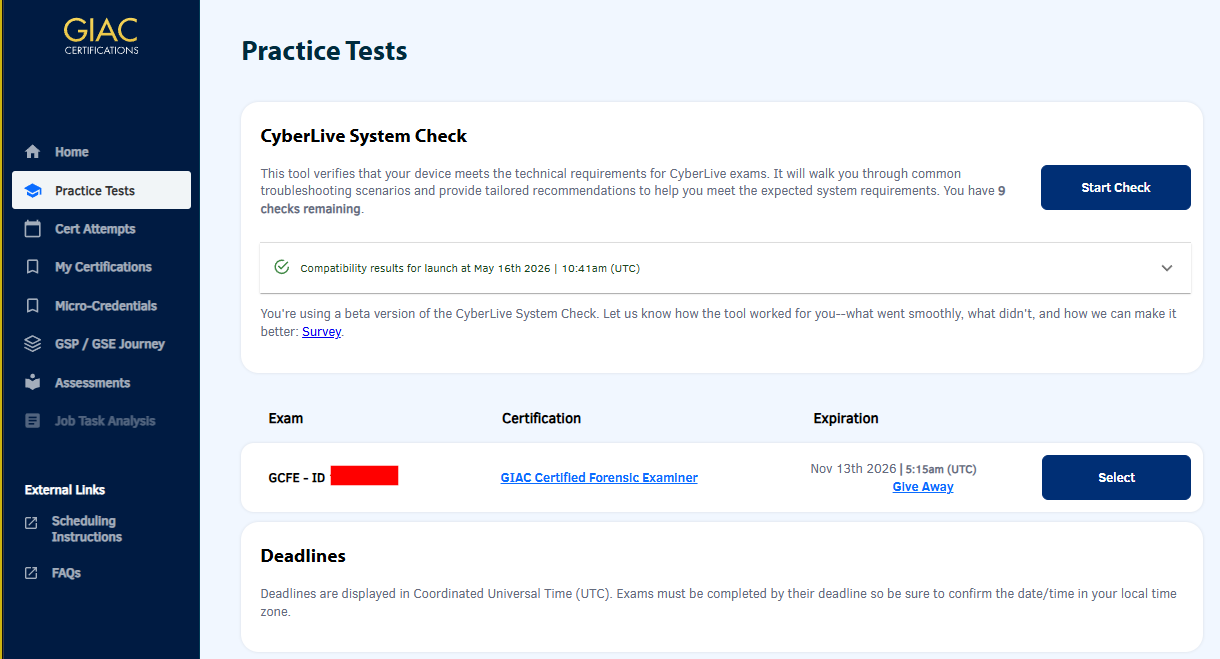Click the GSP / GSE Journey layers icon
This screenshot has height=659, width=1220.
33,344
